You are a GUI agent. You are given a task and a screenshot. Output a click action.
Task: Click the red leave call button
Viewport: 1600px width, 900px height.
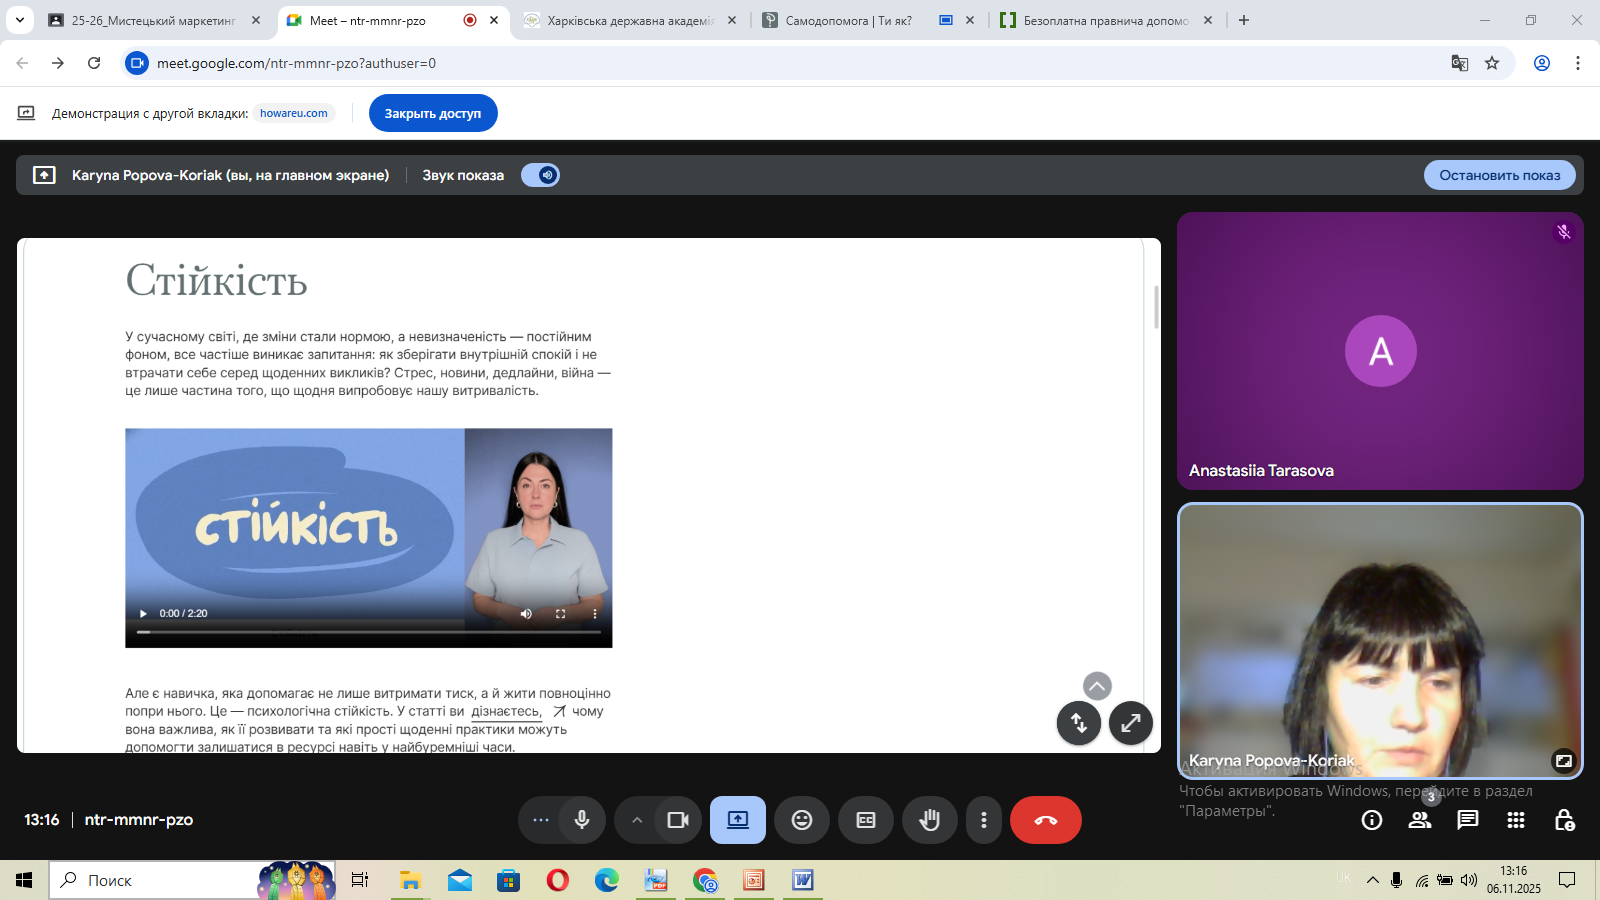click(x=1045, y=820)
